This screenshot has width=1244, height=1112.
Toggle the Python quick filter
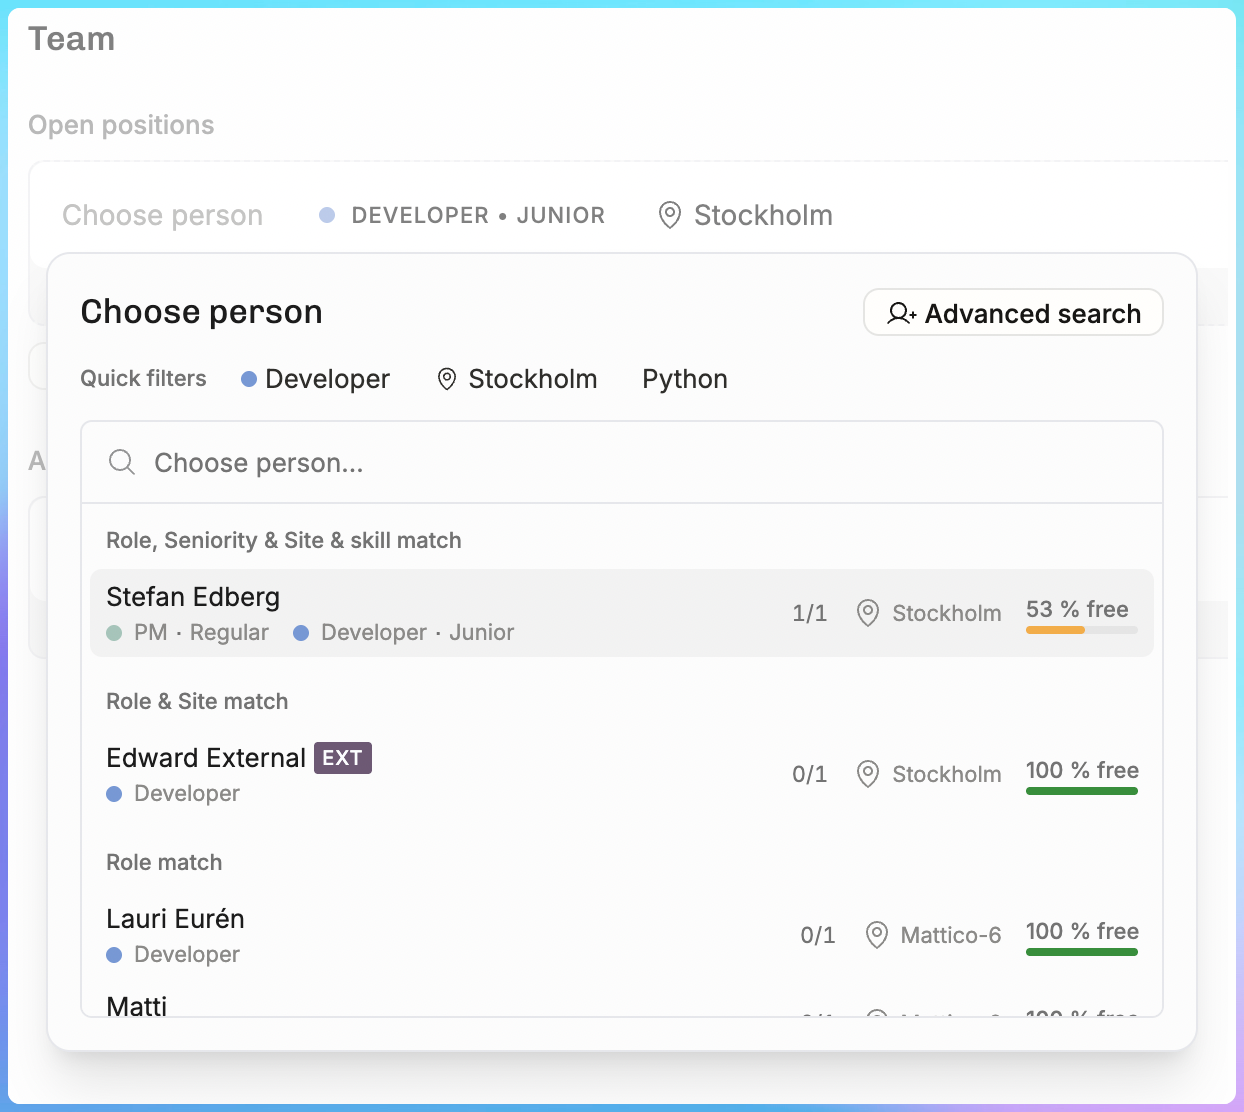pos(685,379)
